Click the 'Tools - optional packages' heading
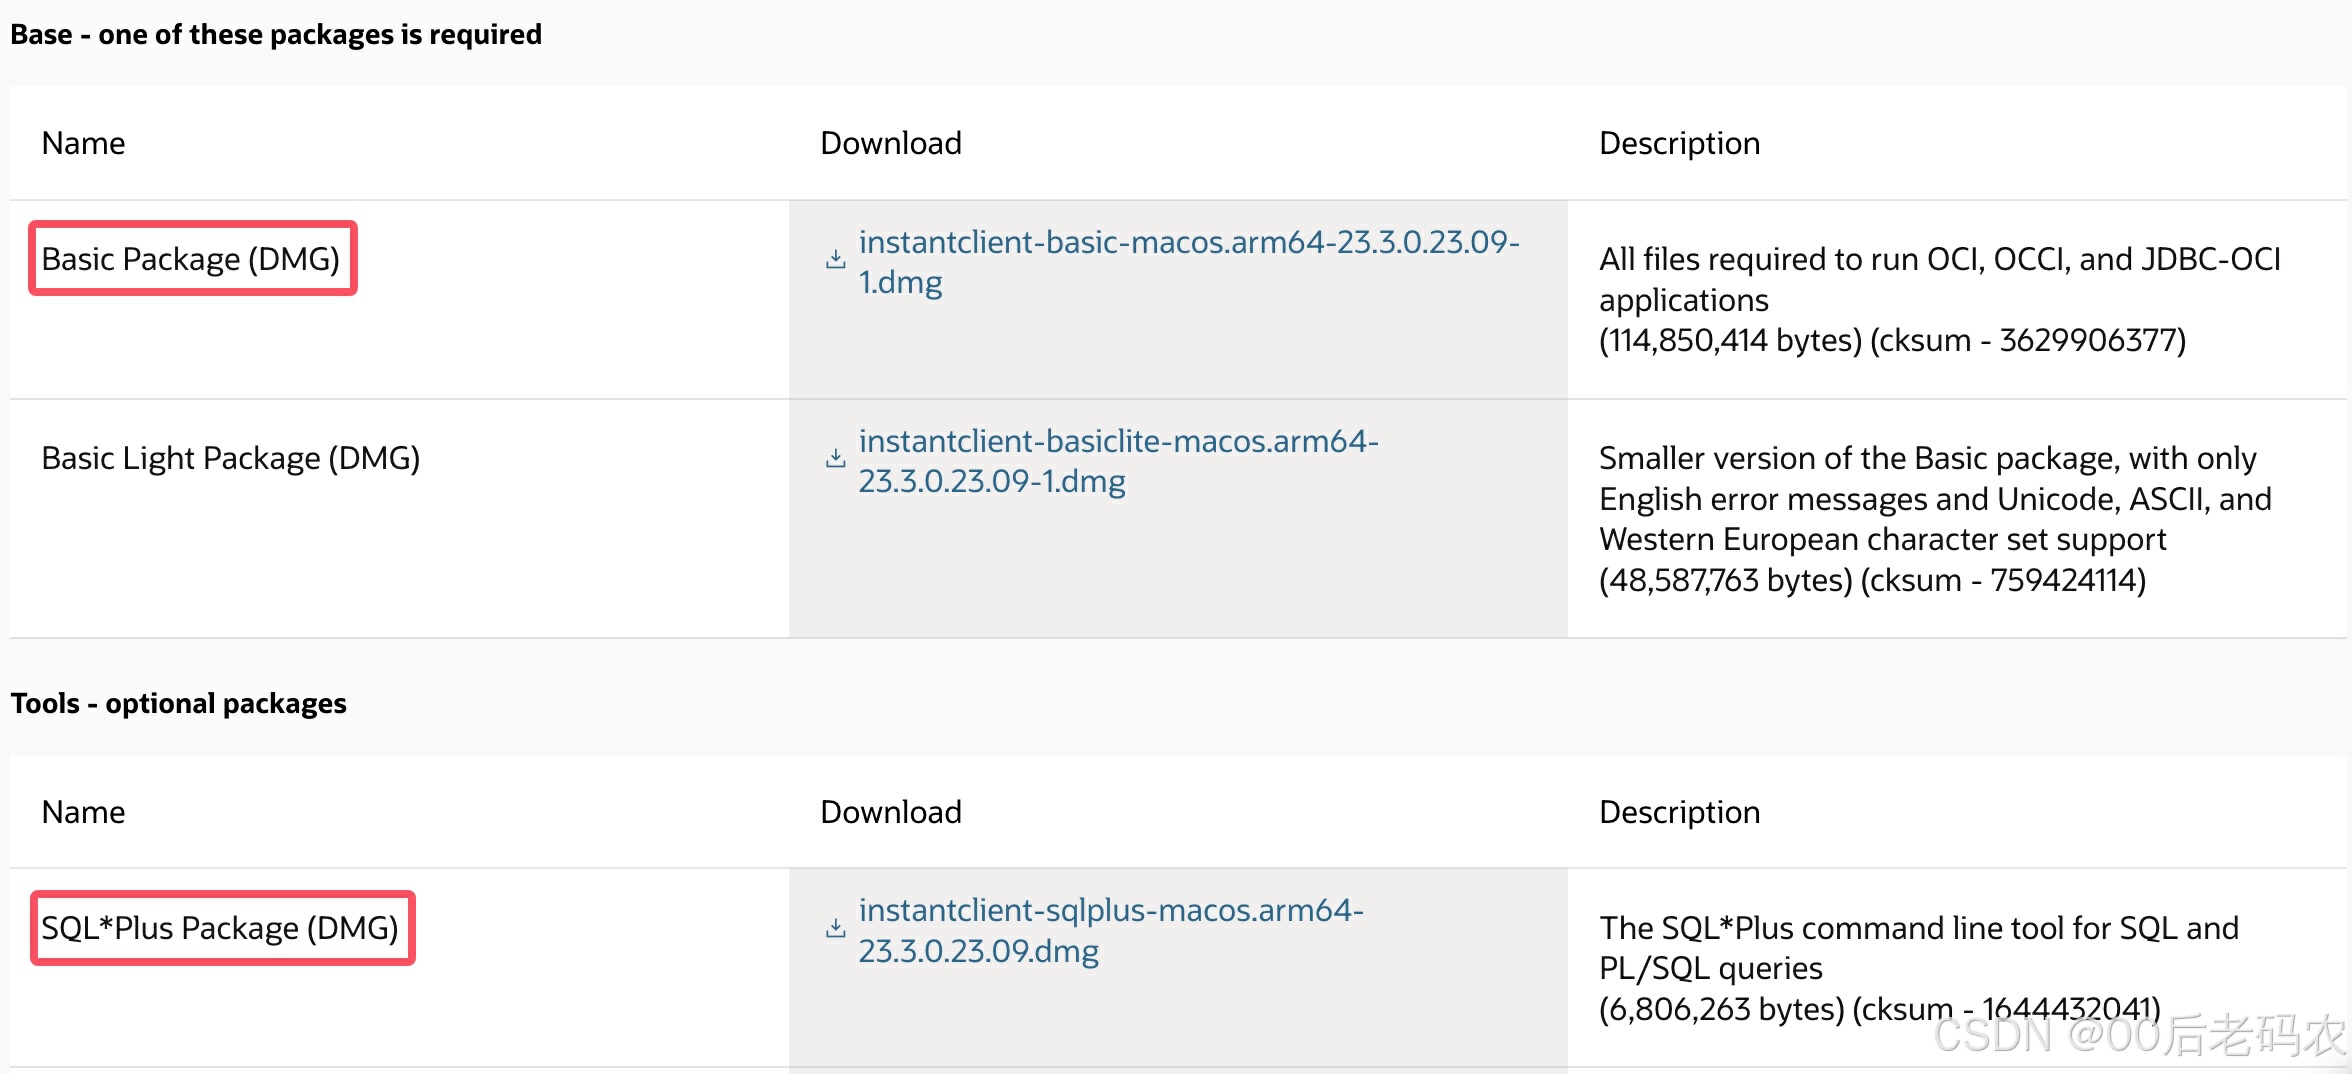The image size is (2352, 1074). pos(179,703)
